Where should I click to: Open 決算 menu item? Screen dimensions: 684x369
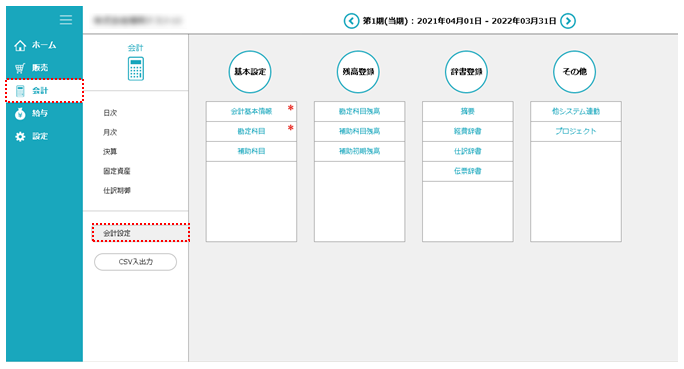point(110,151)
